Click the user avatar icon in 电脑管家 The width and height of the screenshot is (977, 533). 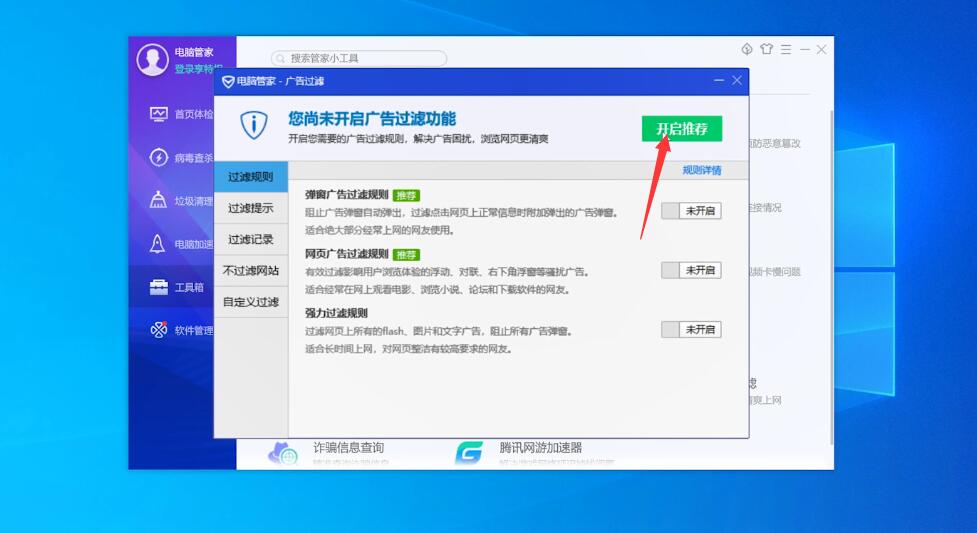[153, 60]
